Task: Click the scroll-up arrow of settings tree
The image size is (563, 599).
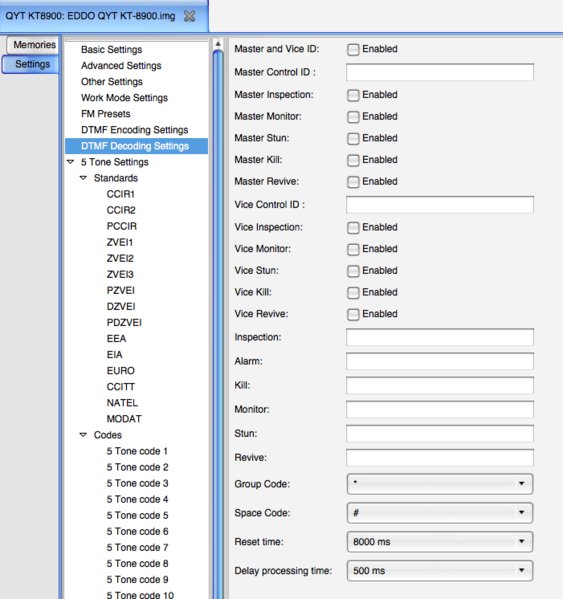Action: tap(218, 44)
